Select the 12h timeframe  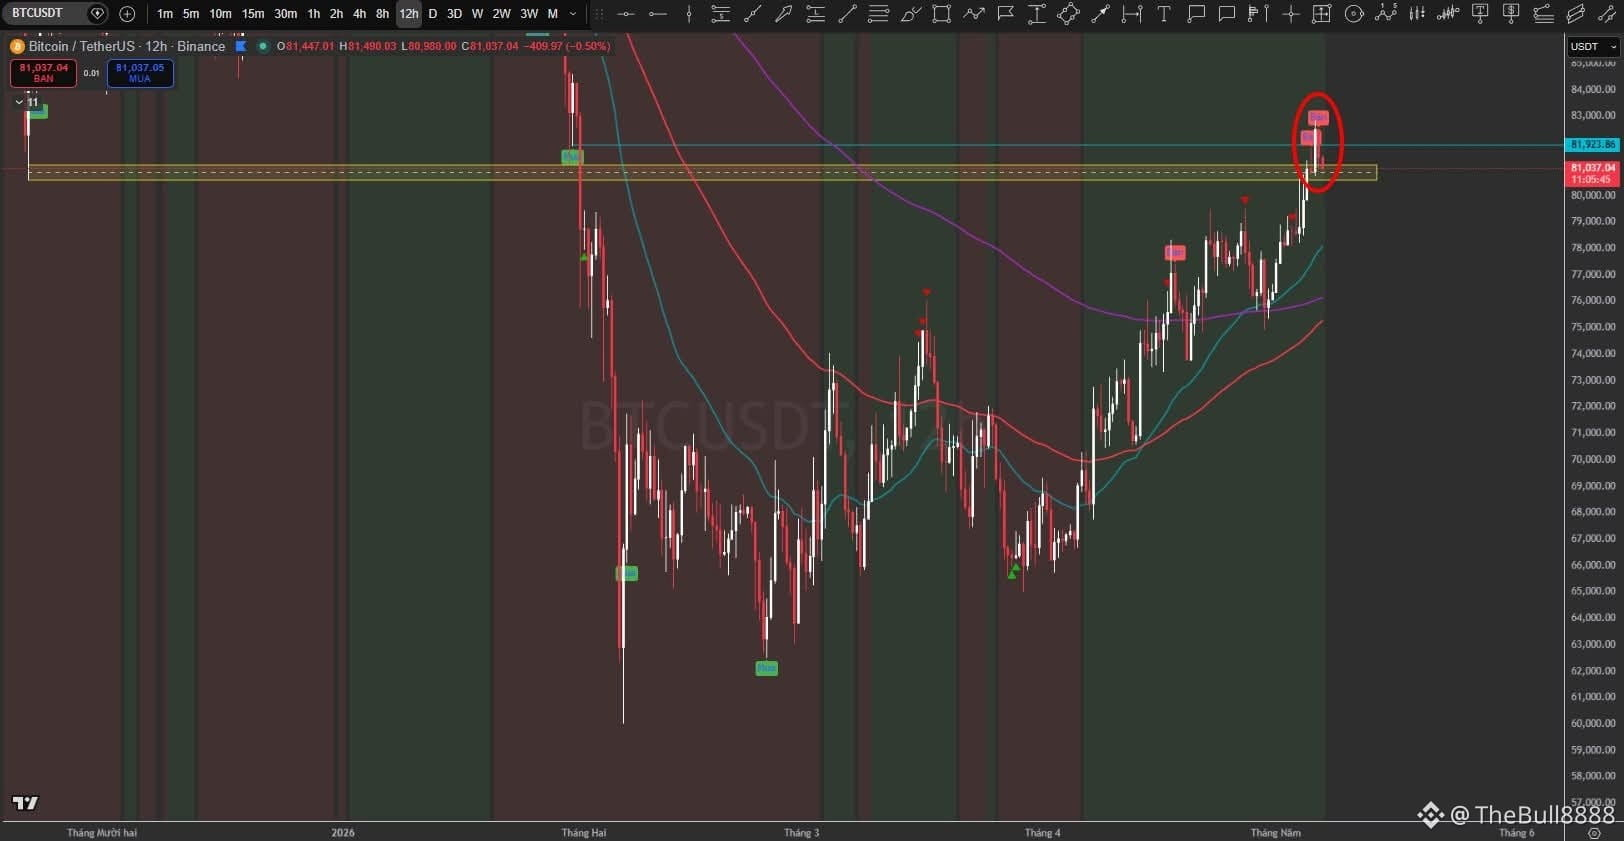click(408, 14)
